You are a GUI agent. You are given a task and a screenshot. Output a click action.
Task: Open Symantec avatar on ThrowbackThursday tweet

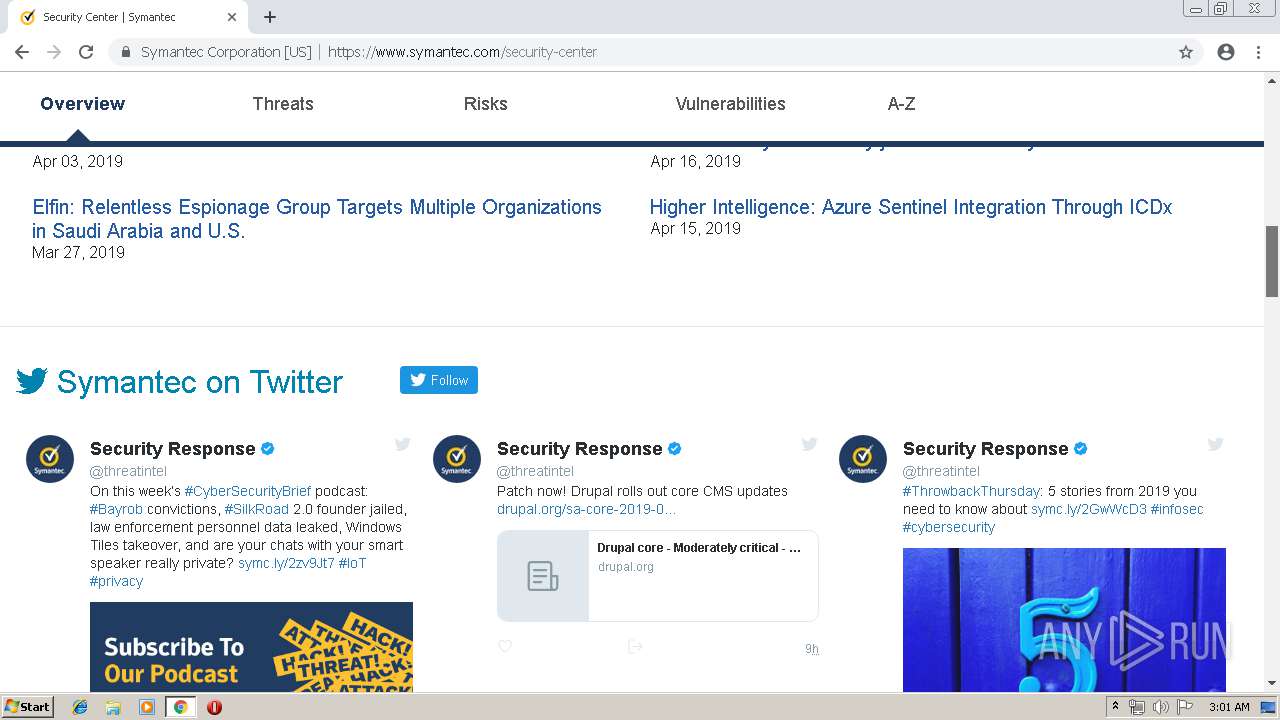[x=863, y=459]
